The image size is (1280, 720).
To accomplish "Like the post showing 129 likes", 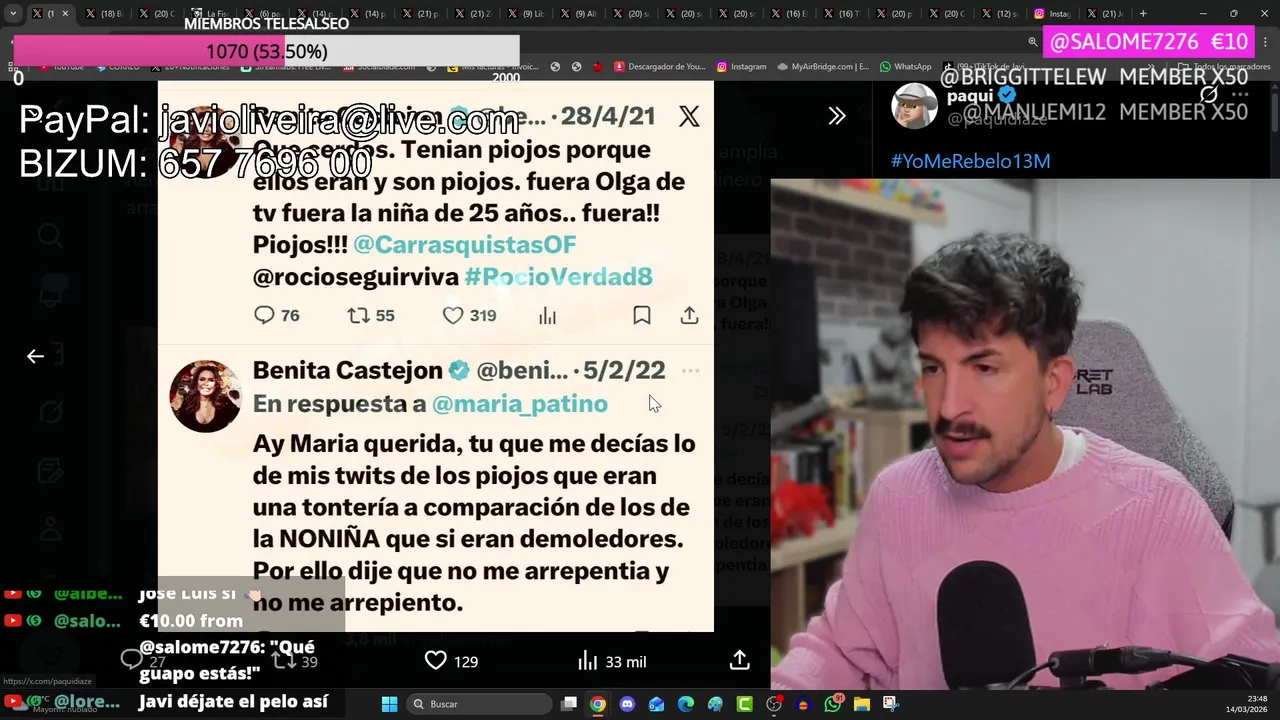I will (x=436, y=661).
